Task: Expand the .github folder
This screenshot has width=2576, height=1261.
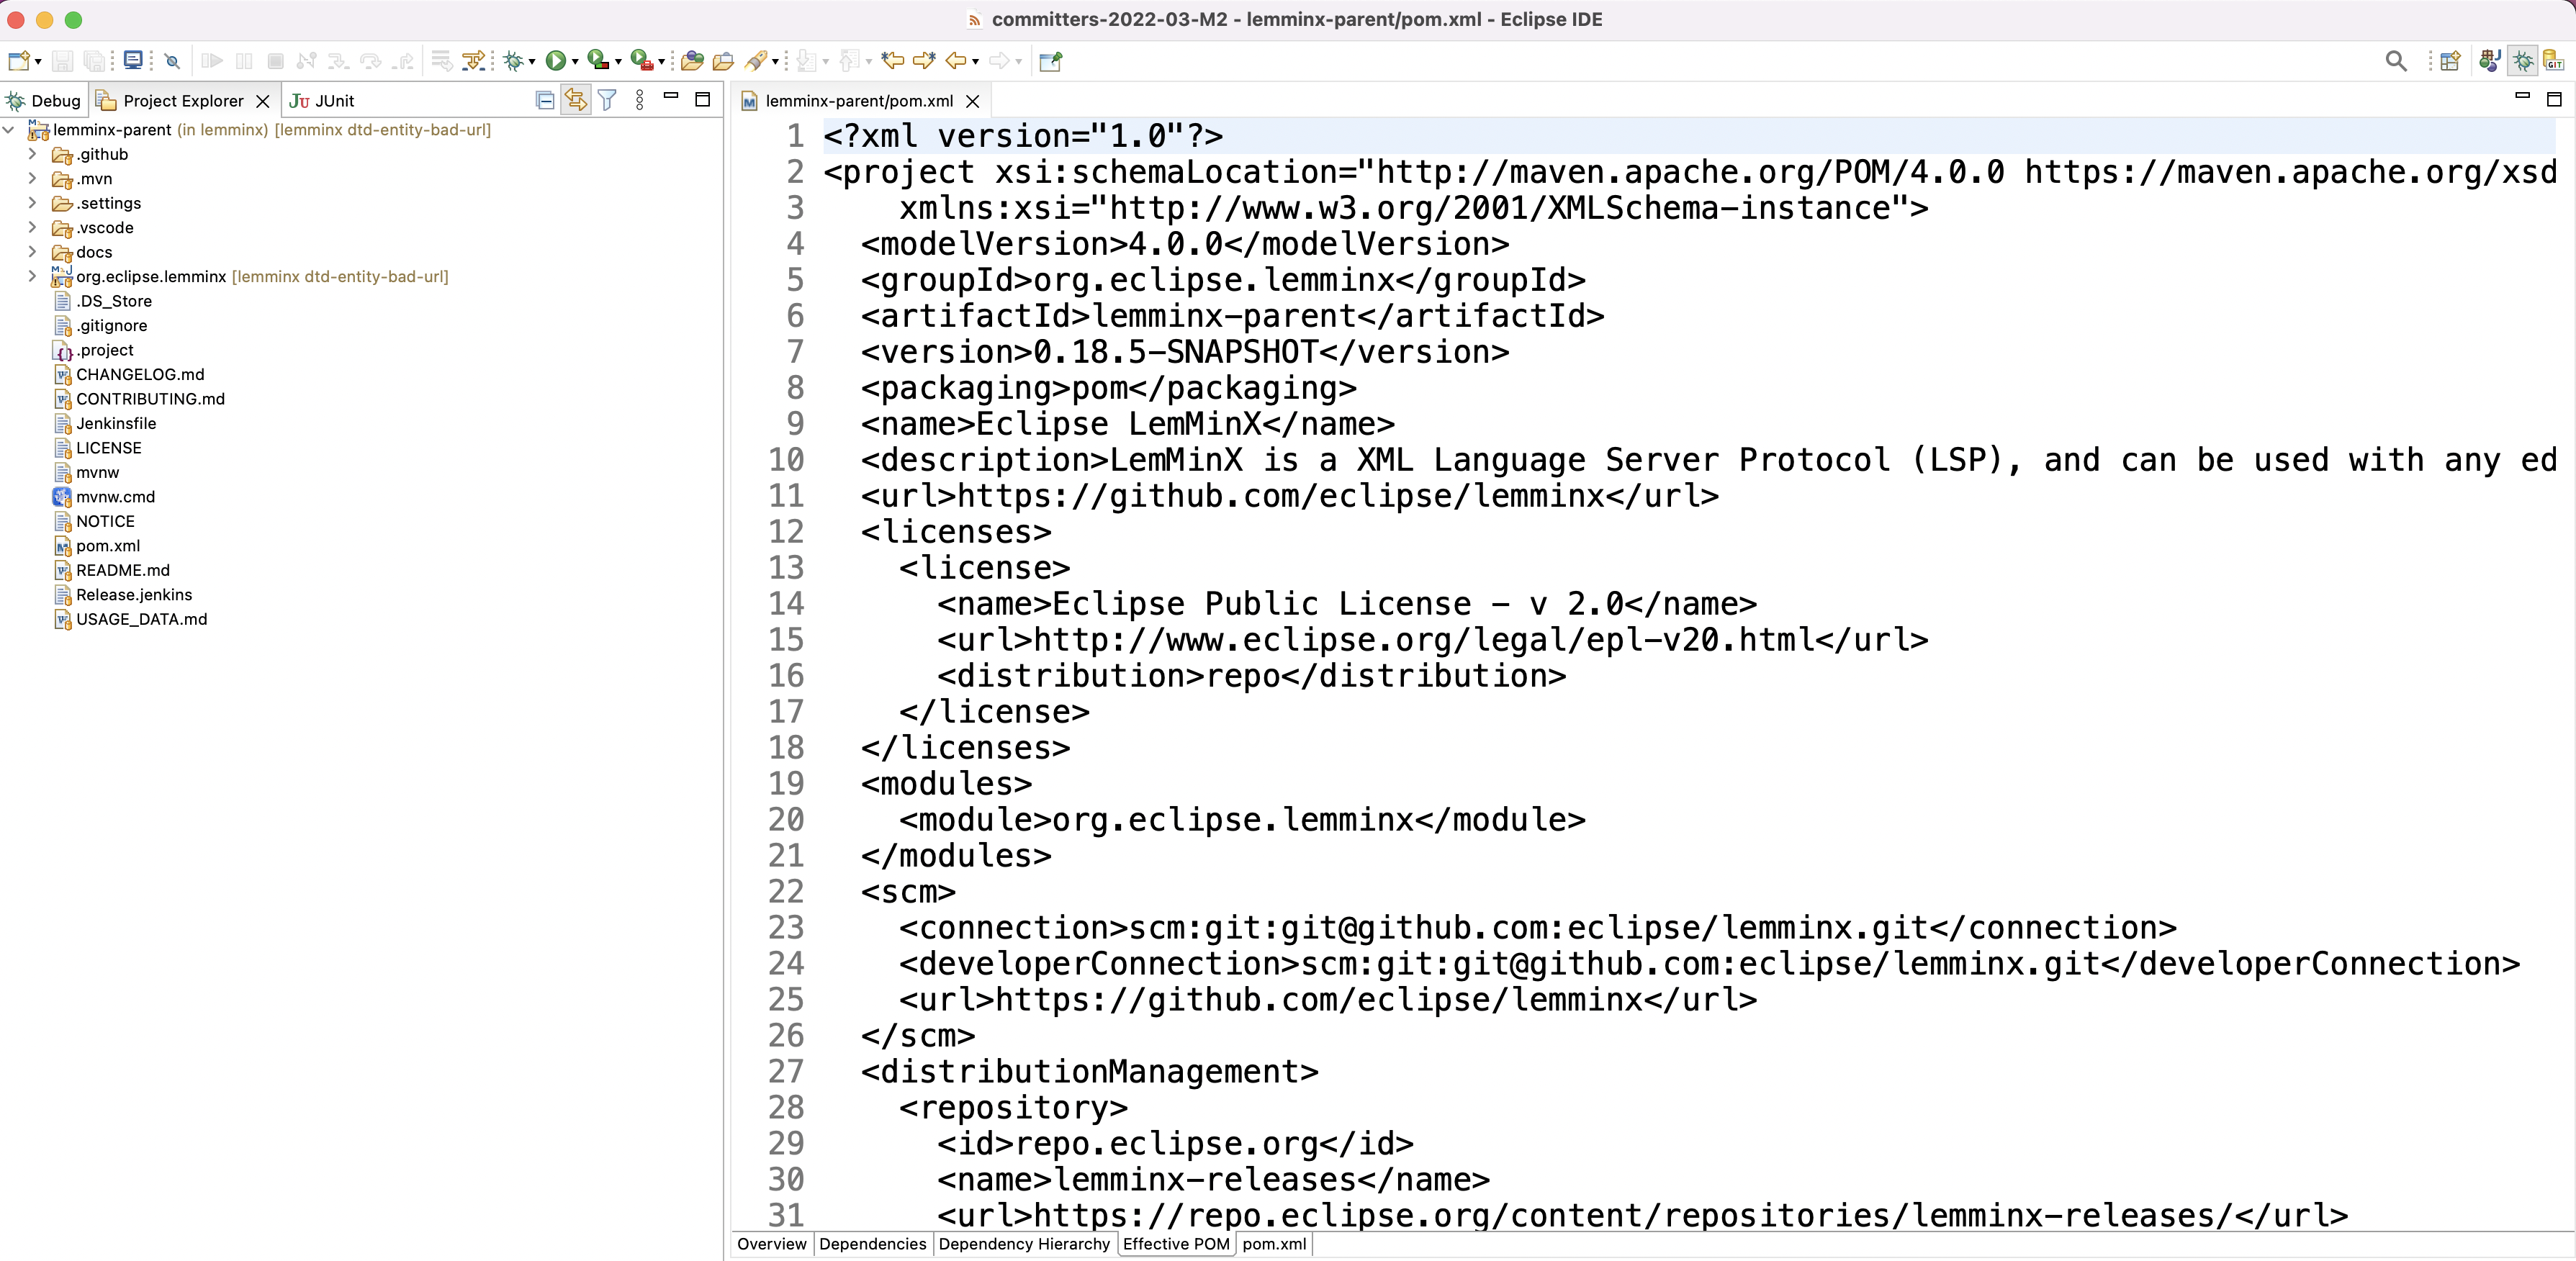Action: (x=32, y=154)
